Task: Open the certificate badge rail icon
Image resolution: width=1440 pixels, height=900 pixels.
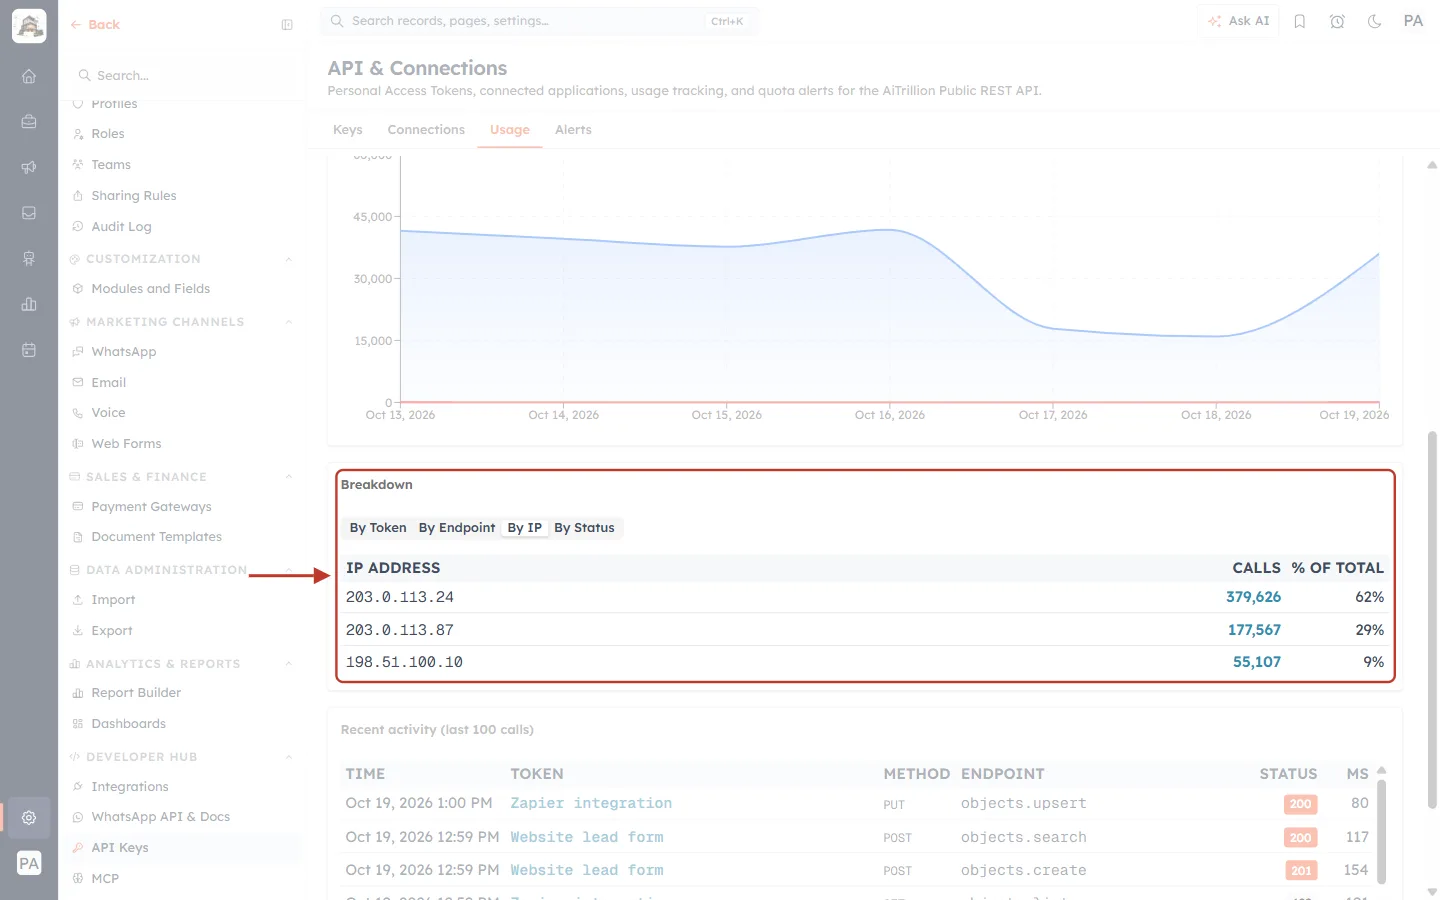Action: click(x=29, y=259)
